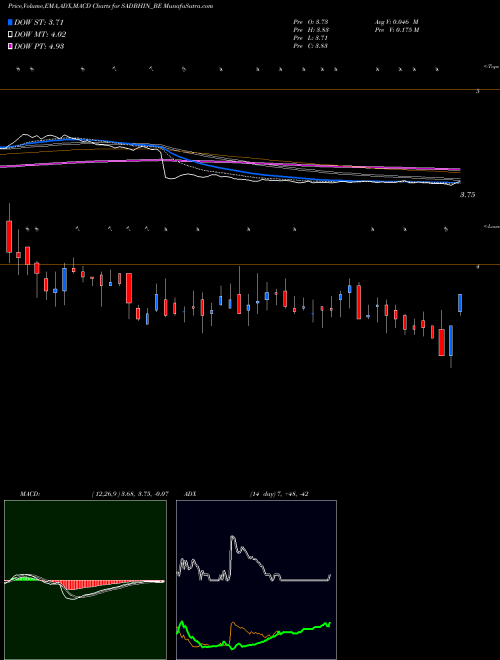This screenshot has height=660, width=500.
Task: Click the white DOW MT legend swatch
Action: pyautogui.click(x=10, y=34)
